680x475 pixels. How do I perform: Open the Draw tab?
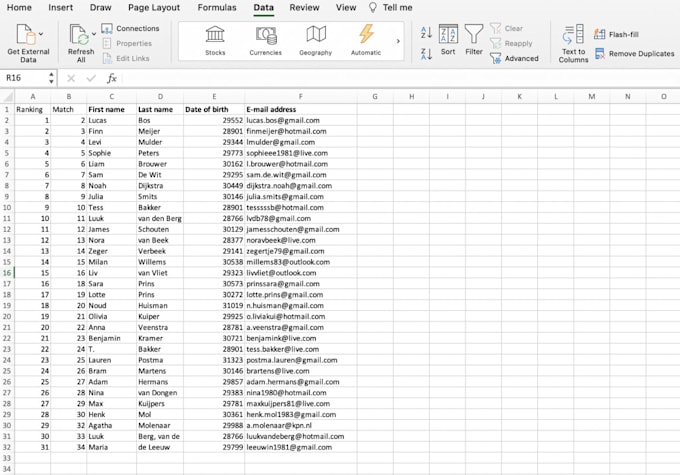pyautogui.click(x=101, y=7)
